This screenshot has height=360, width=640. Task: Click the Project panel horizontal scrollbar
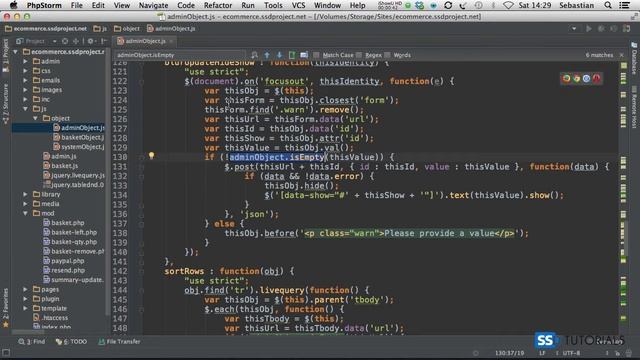(28, 332)
